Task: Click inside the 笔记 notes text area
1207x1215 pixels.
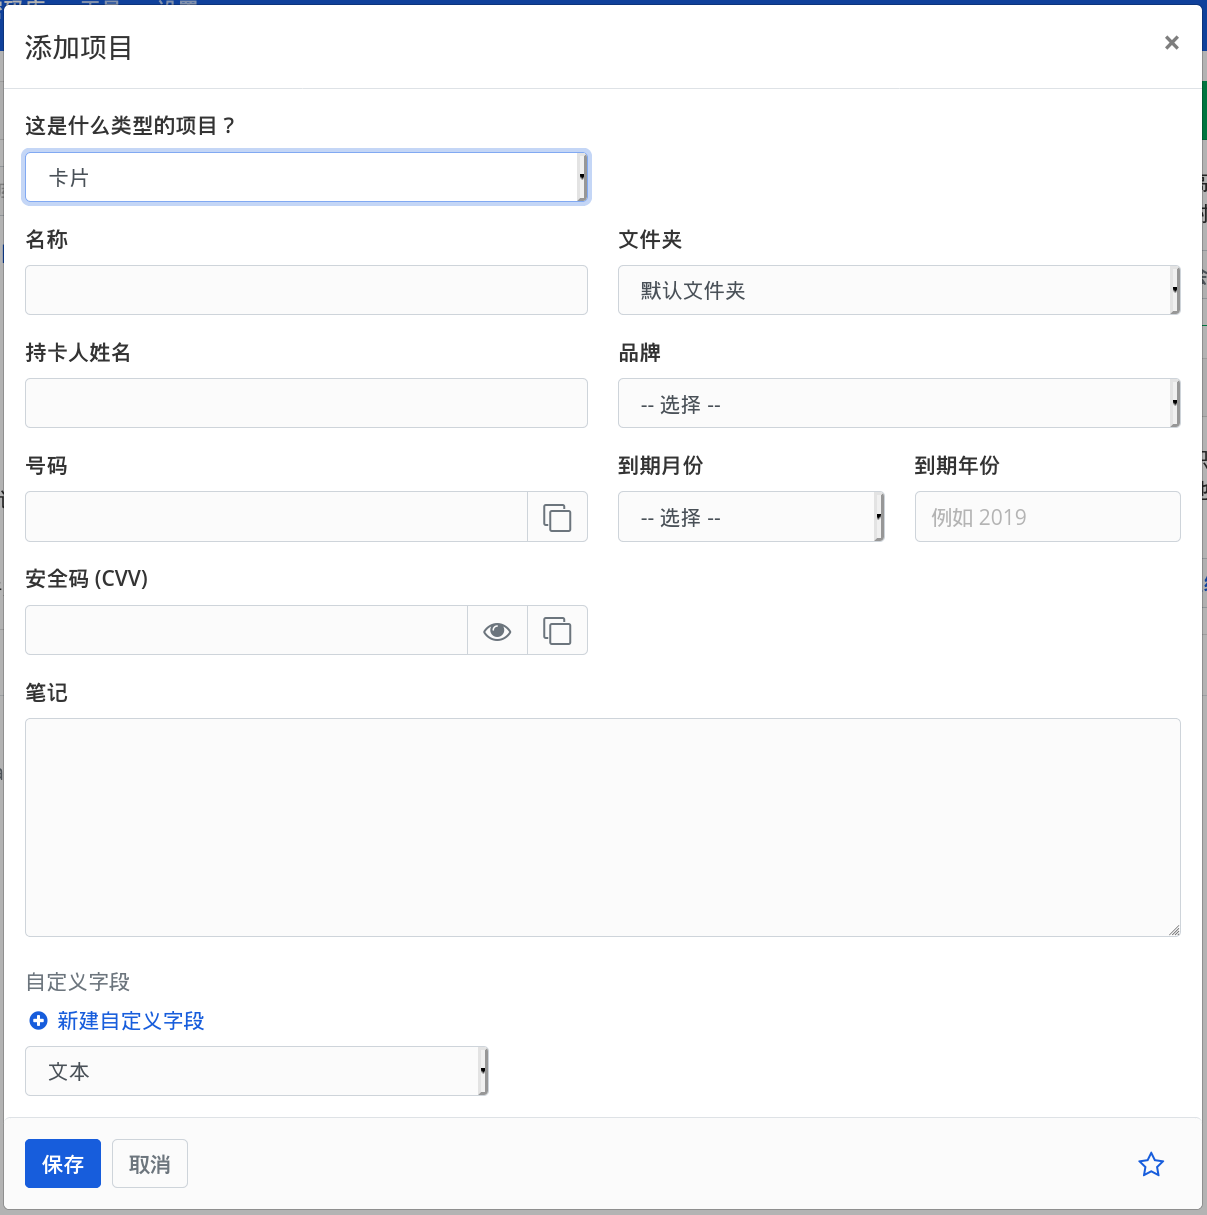Action: pos(602,827)
